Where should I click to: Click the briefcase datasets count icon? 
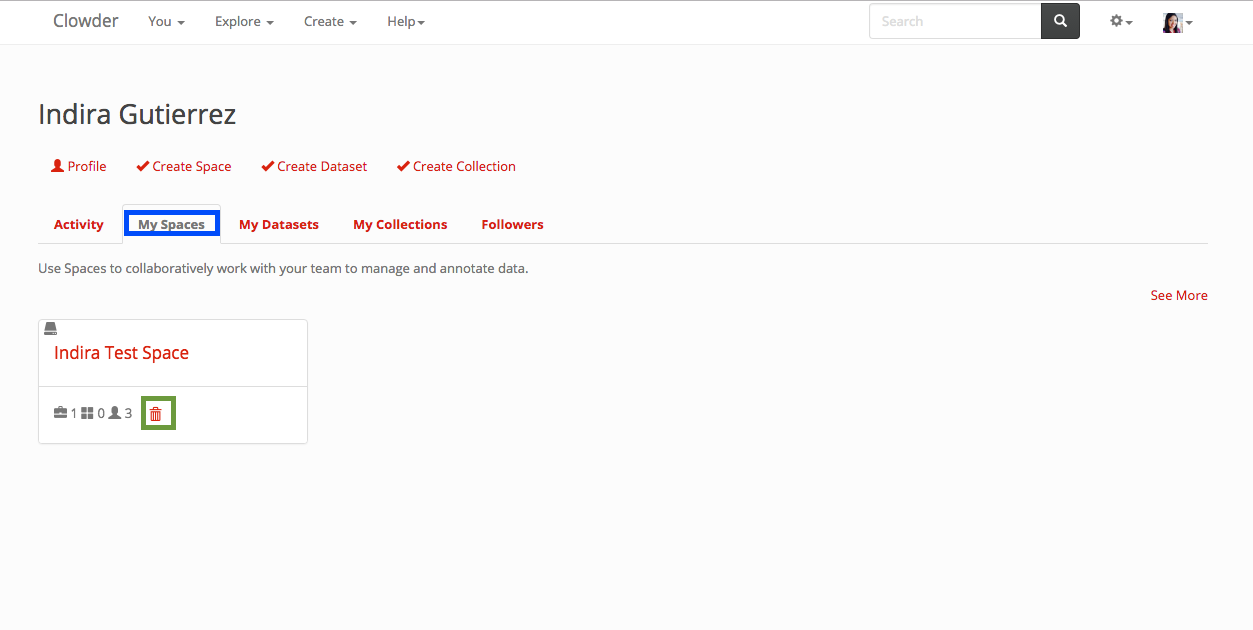[x=61, y=413]
